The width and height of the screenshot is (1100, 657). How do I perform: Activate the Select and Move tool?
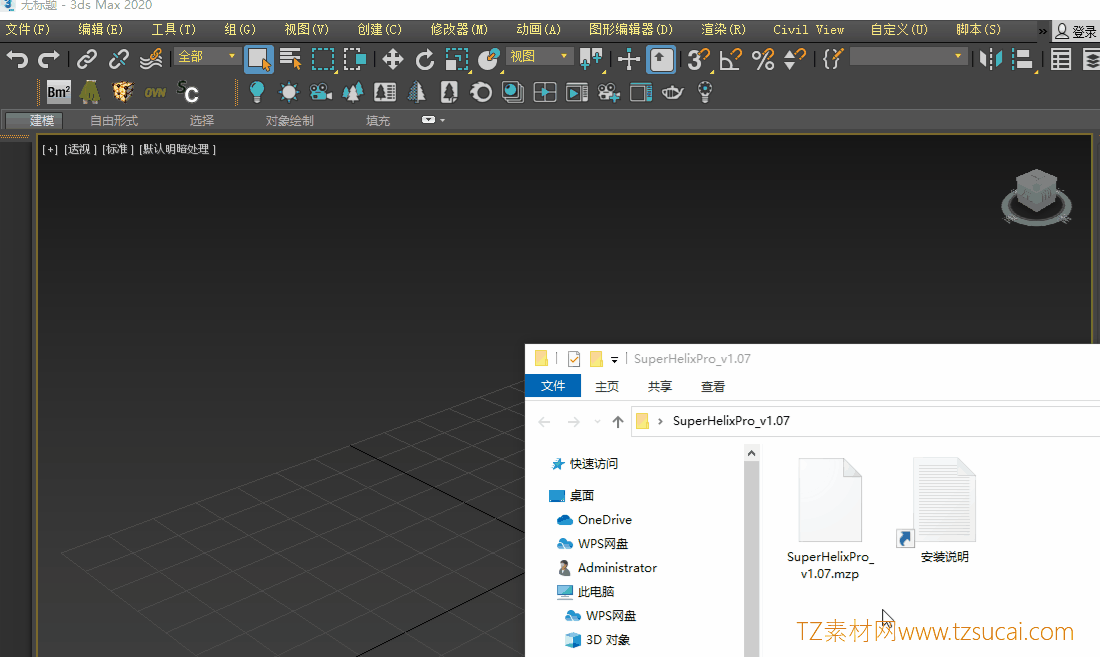(x=392, y=60)
